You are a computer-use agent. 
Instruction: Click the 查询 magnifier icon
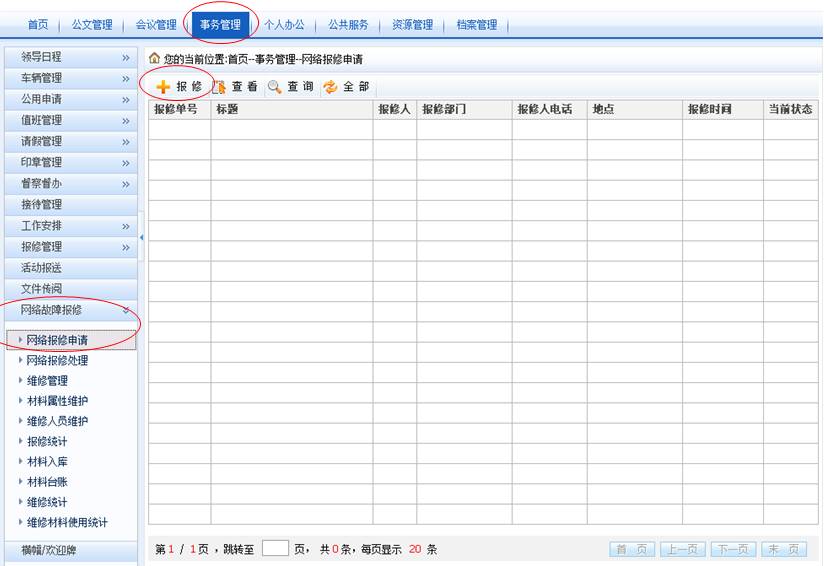[274, 87]
